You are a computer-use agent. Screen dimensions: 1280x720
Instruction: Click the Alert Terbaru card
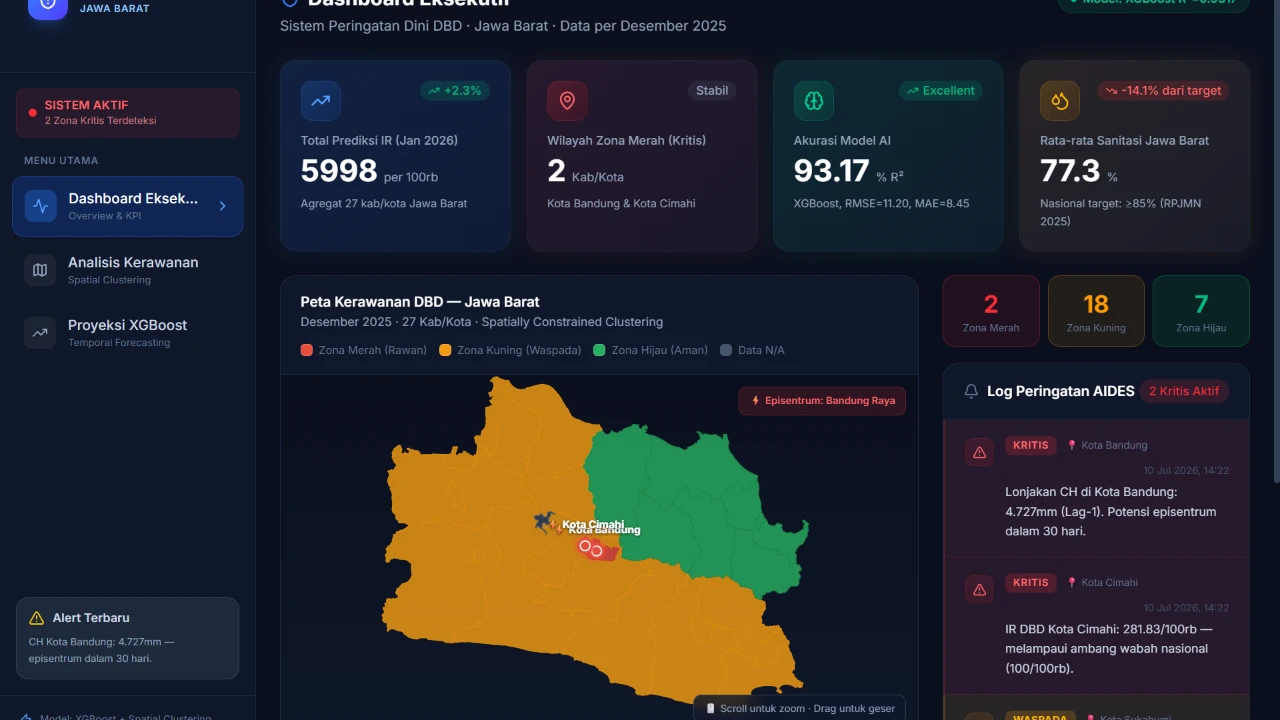click(x=127, y=638)
